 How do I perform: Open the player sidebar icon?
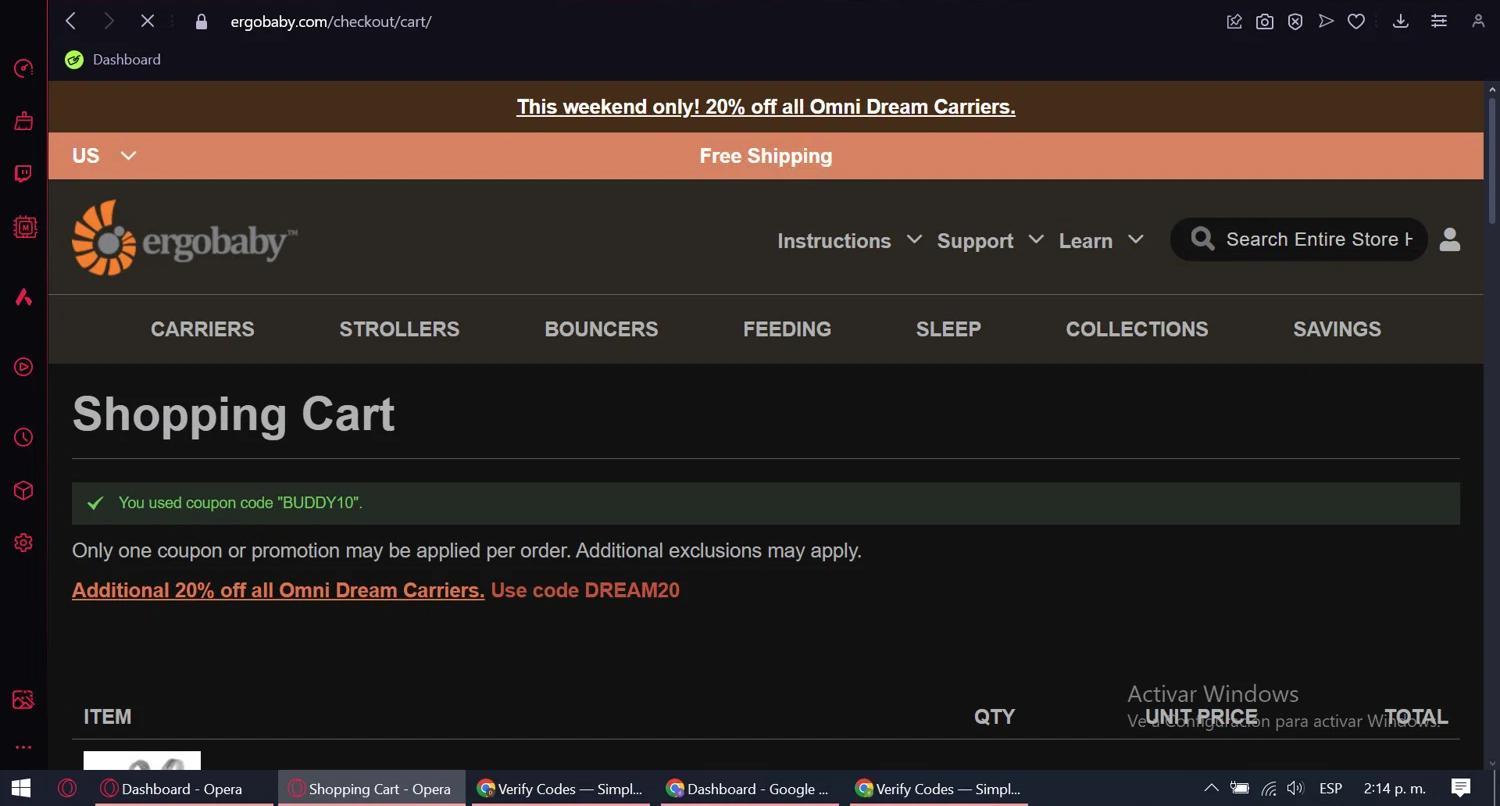(24, 367)
